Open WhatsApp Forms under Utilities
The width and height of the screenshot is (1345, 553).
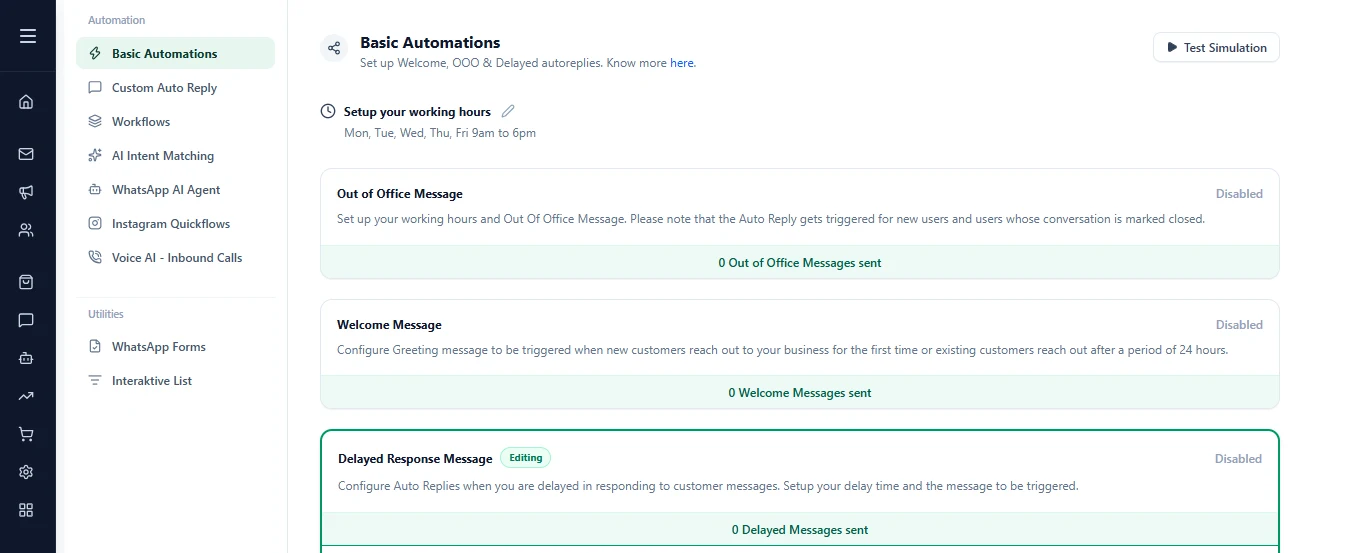click(175, 347)
